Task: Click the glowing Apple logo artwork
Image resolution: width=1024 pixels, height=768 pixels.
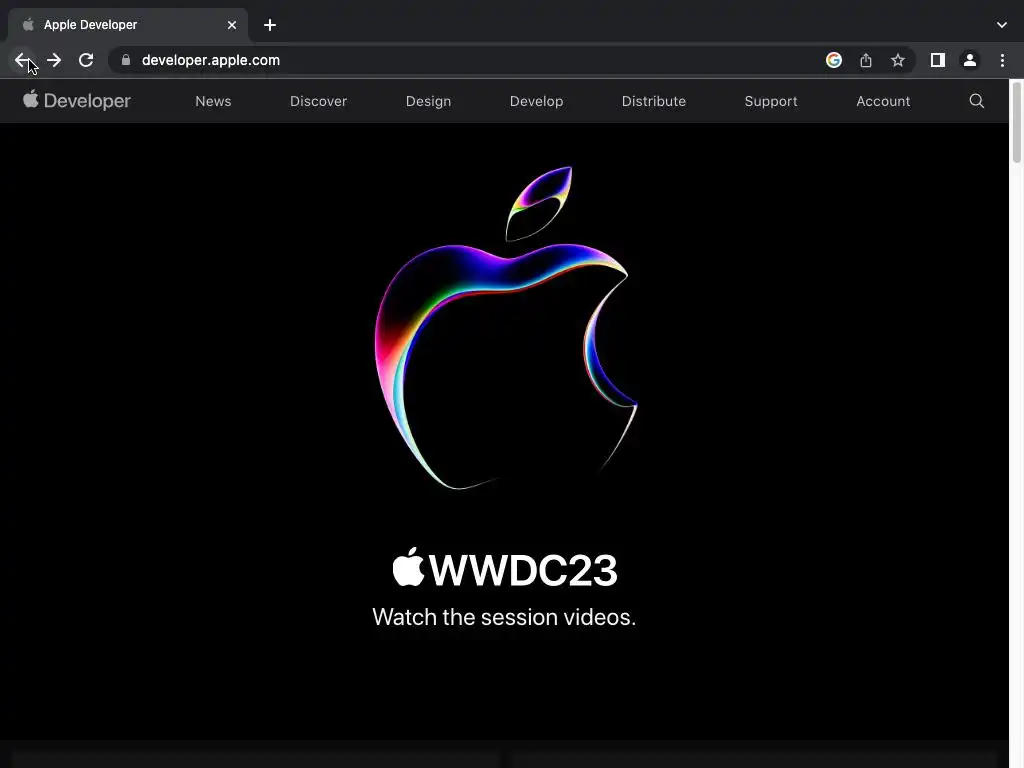Action: (x=506, y=328)
